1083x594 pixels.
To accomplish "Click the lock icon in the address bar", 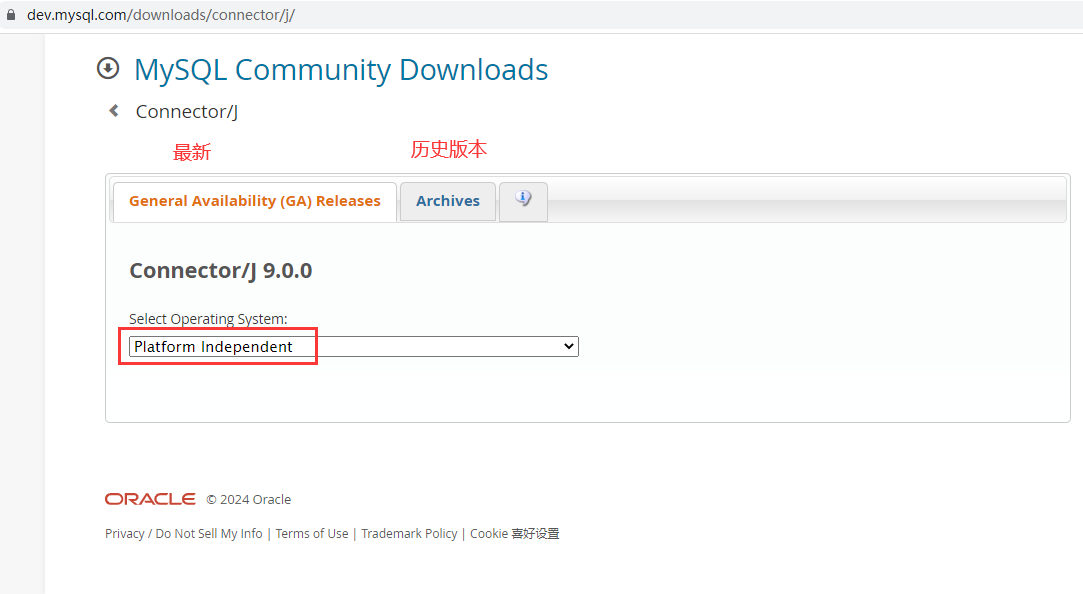I will pos(11,15).
